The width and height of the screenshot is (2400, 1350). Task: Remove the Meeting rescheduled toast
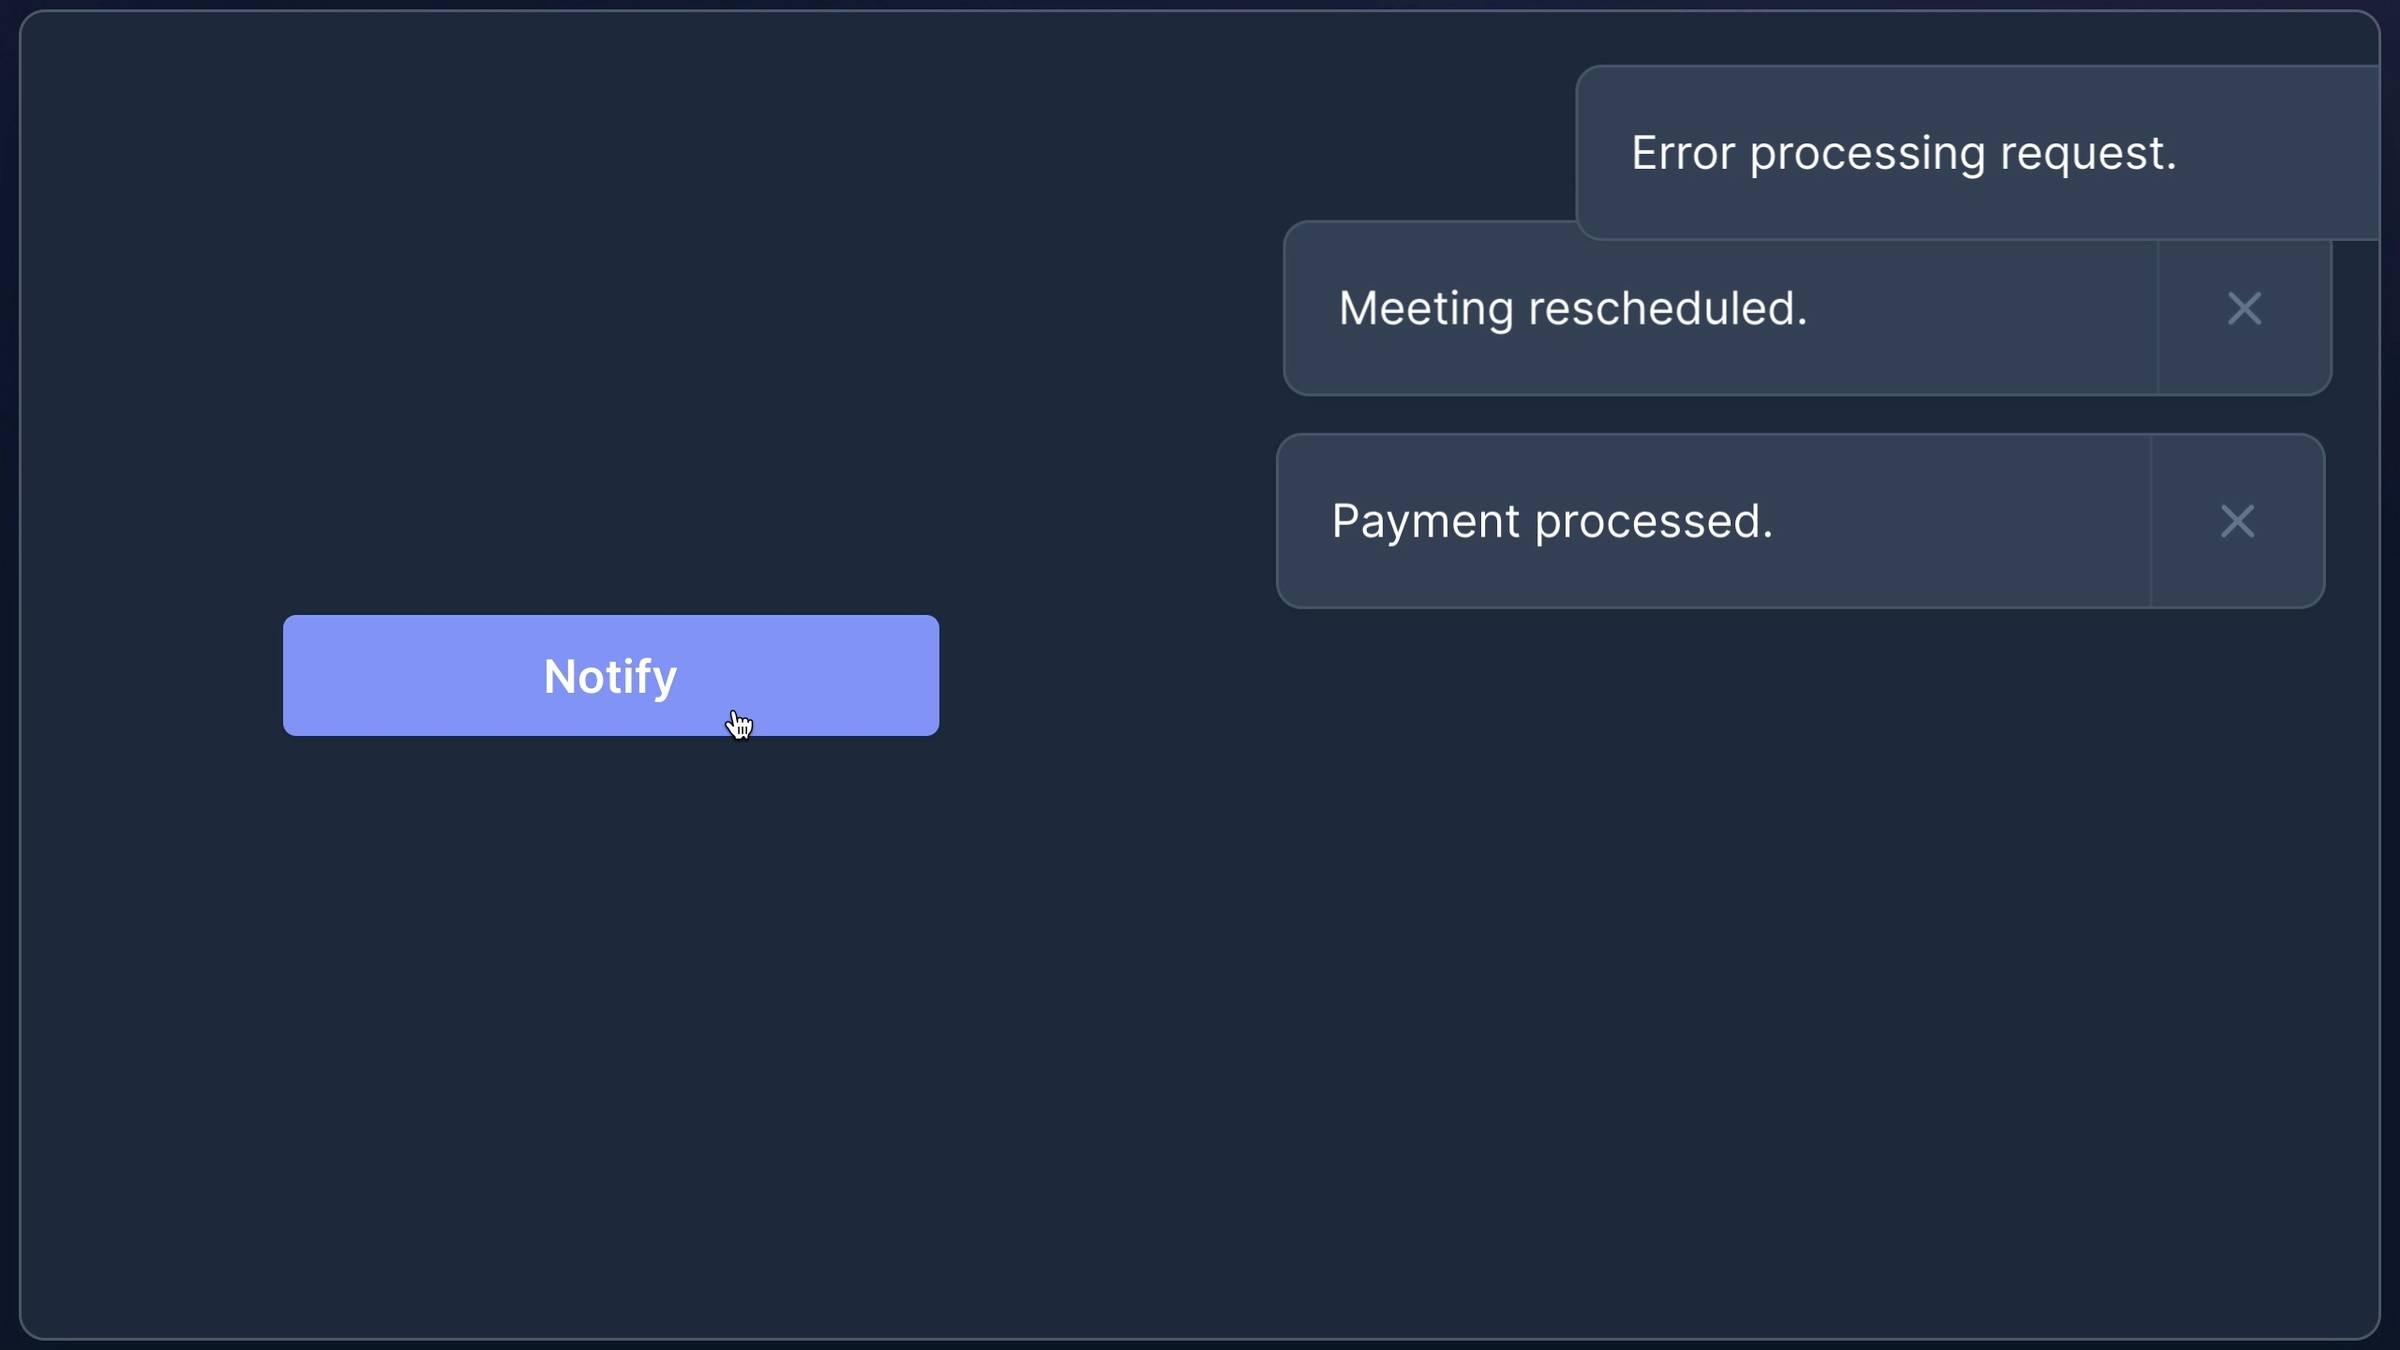(x=2244, y=308)
